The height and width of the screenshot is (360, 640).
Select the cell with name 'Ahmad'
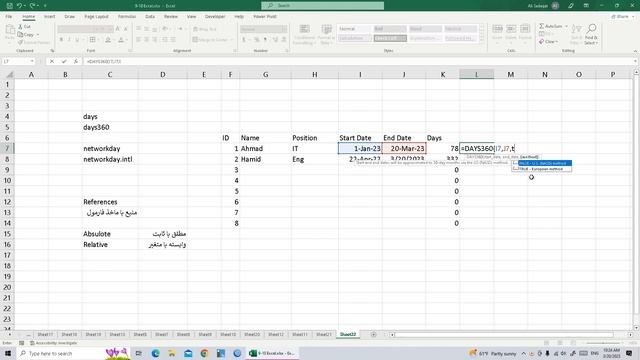point(265,149)
